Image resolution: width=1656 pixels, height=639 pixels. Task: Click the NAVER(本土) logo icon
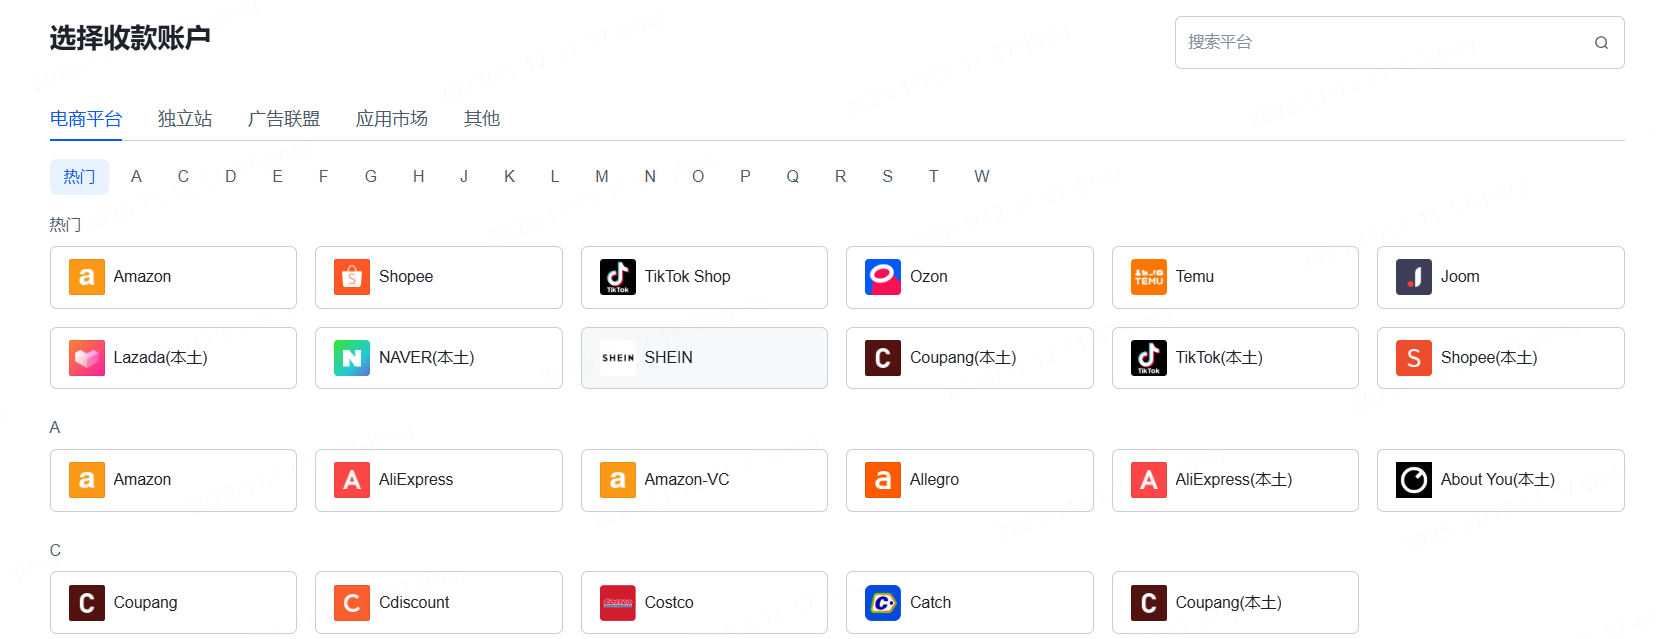[352, 358]
